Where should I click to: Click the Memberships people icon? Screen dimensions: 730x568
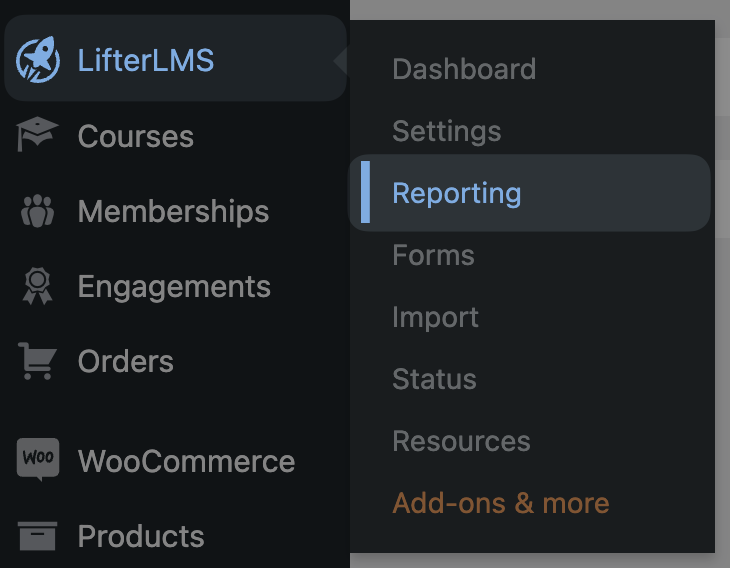[38, 211]
